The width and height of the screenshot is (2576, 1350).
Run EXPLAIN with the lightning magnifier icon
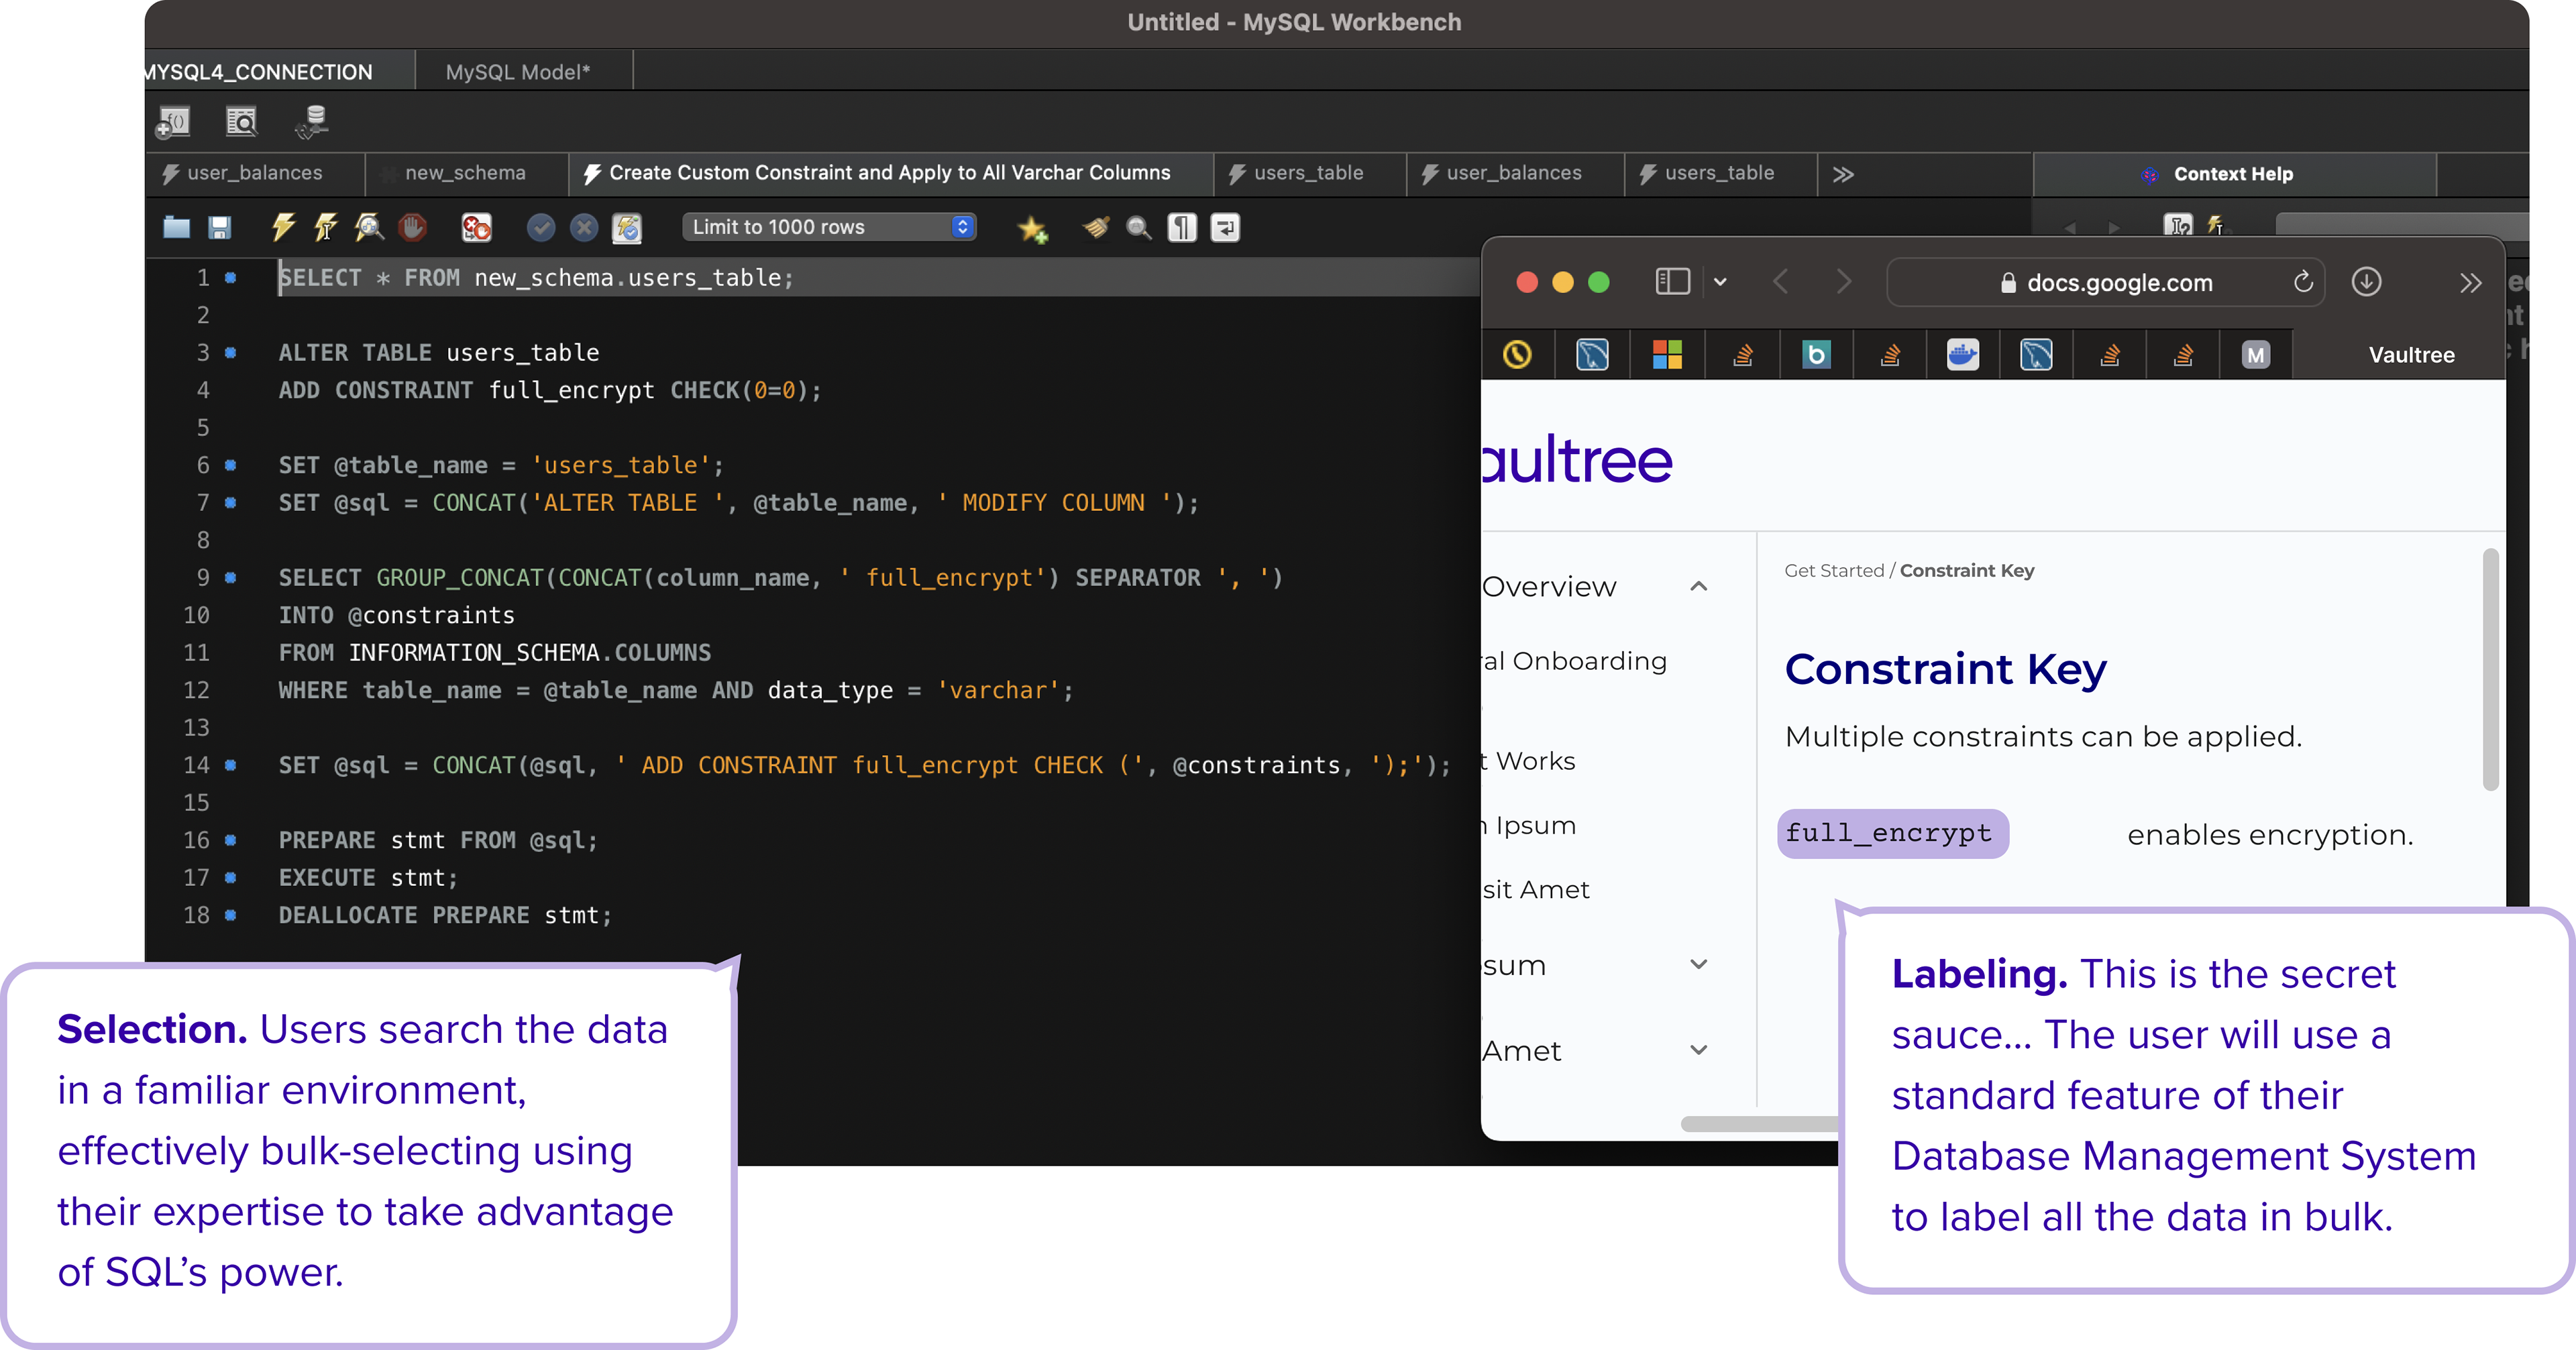(x=369, y=228)
